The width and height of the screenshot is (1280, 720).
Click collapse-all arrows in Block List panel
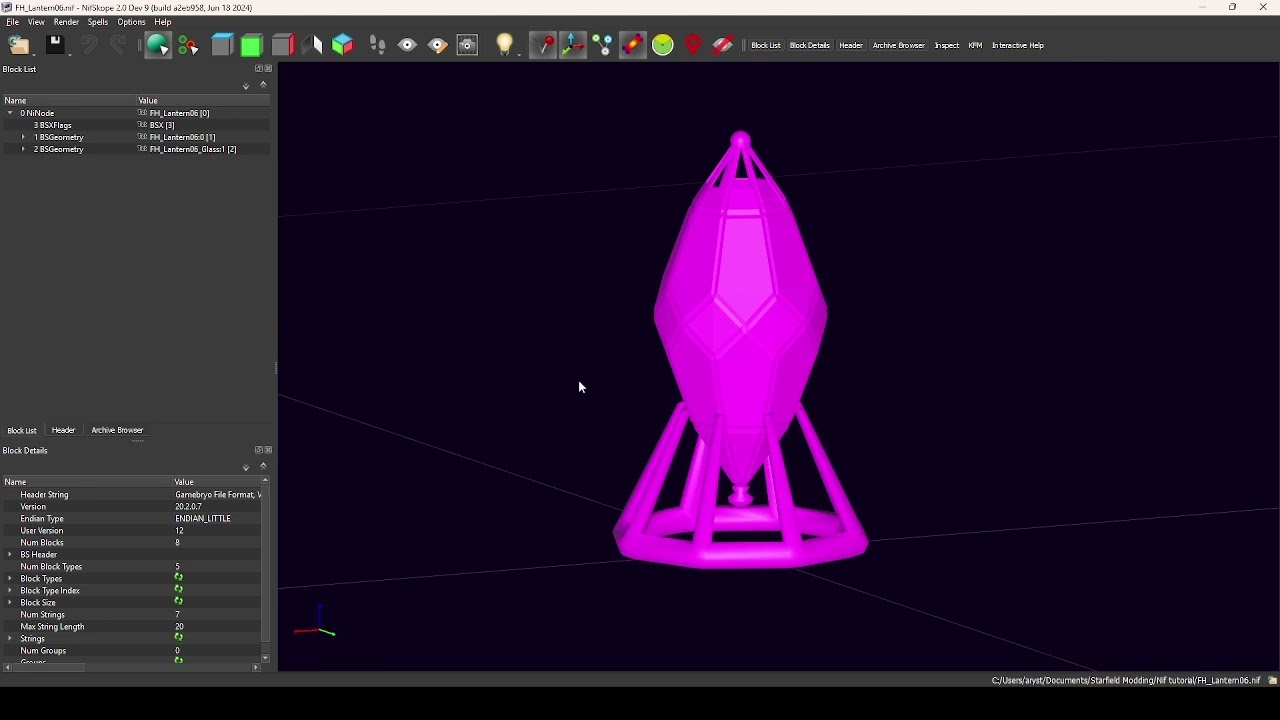tap(264, 85)
